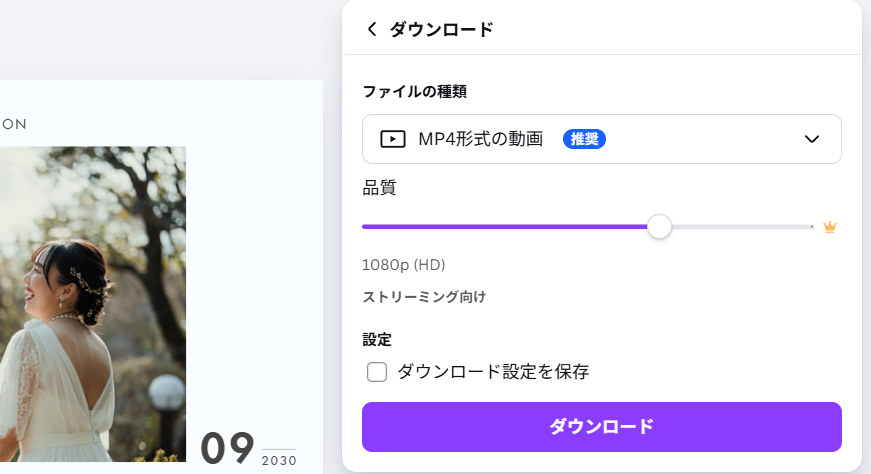Viewport: 871px width, 474px height.
Task: Expand the file type dropdown chevron
Action: (812, 139)
